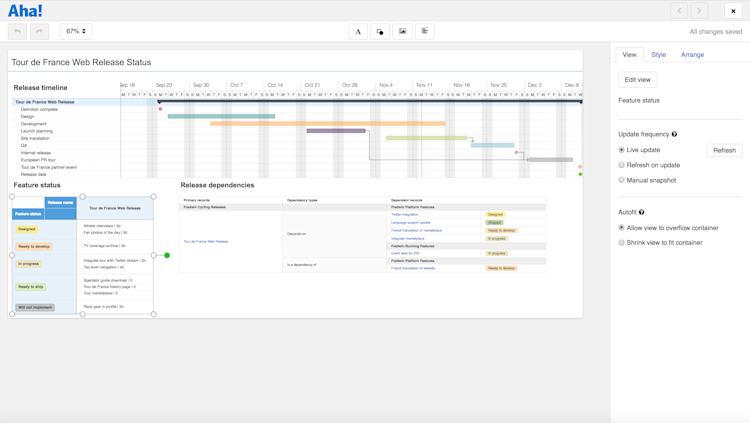Click the Site translation row label
The height and width of the screenshot is (423, 750).
[x=35, y=138]
